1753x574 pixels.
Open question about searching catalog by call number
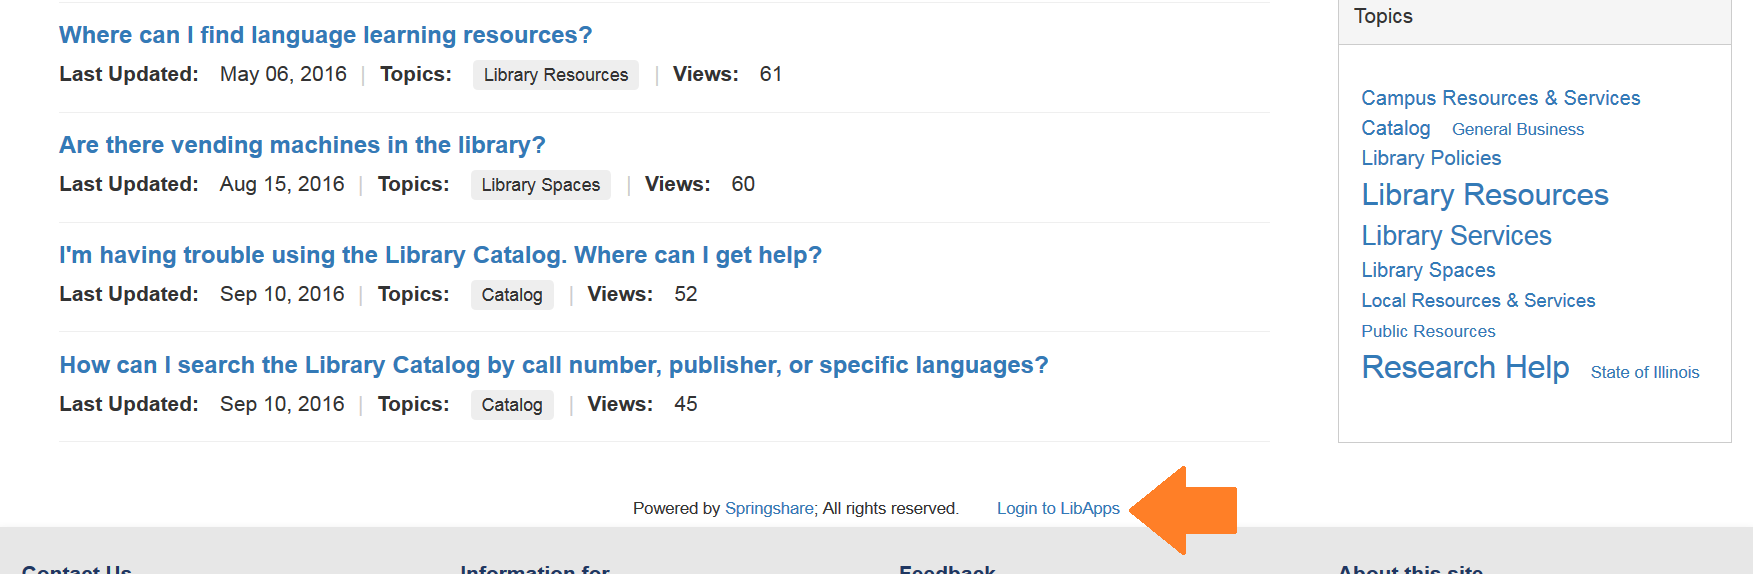553,365
